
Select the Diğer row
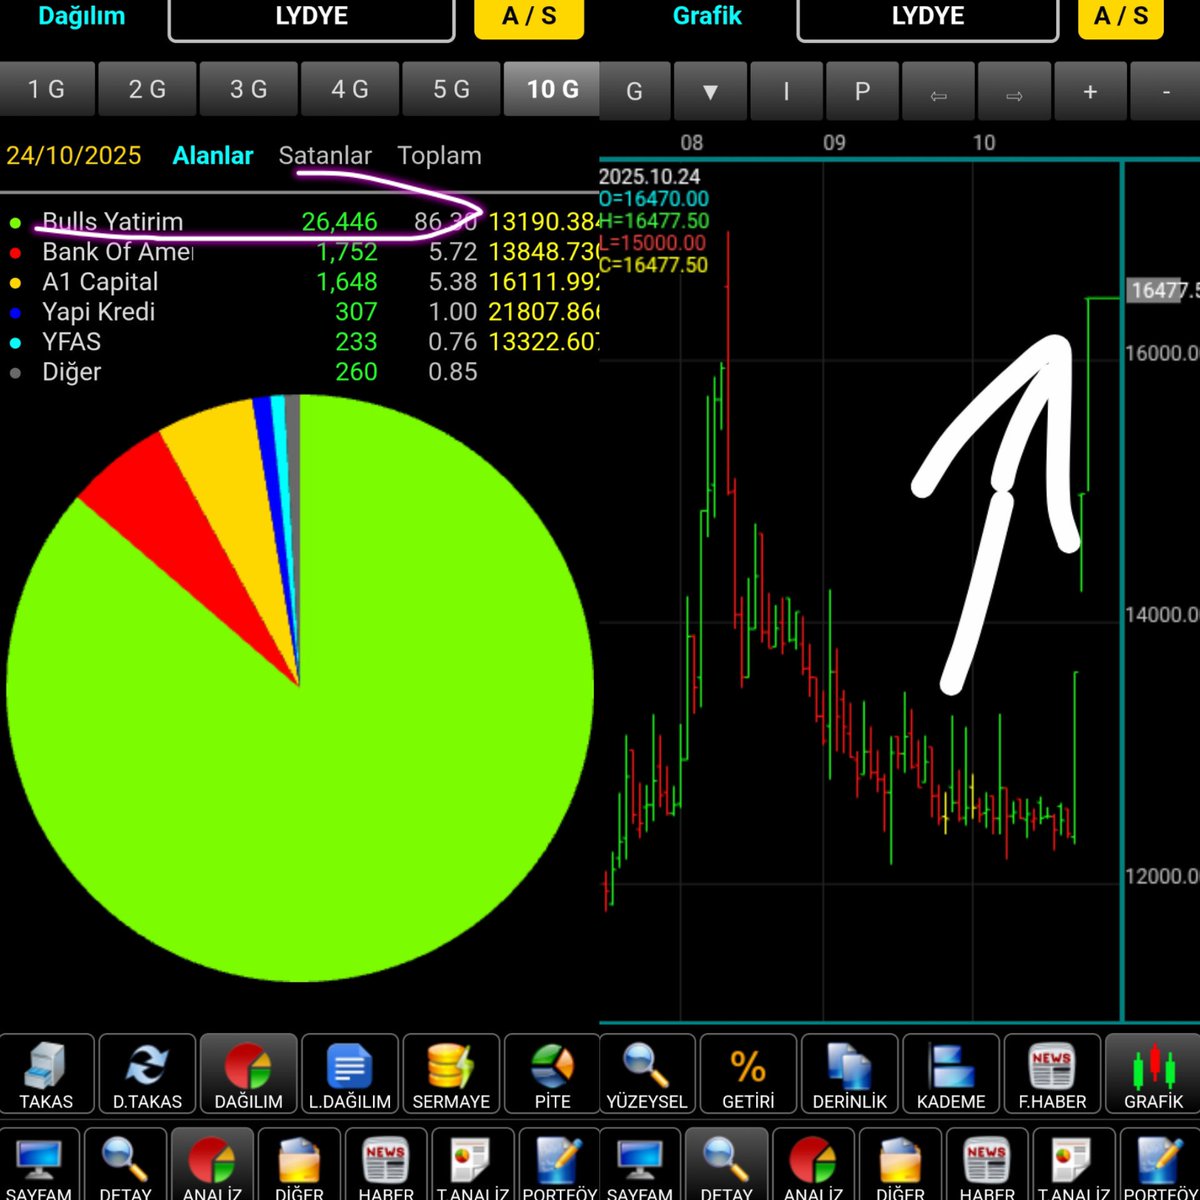300,371
